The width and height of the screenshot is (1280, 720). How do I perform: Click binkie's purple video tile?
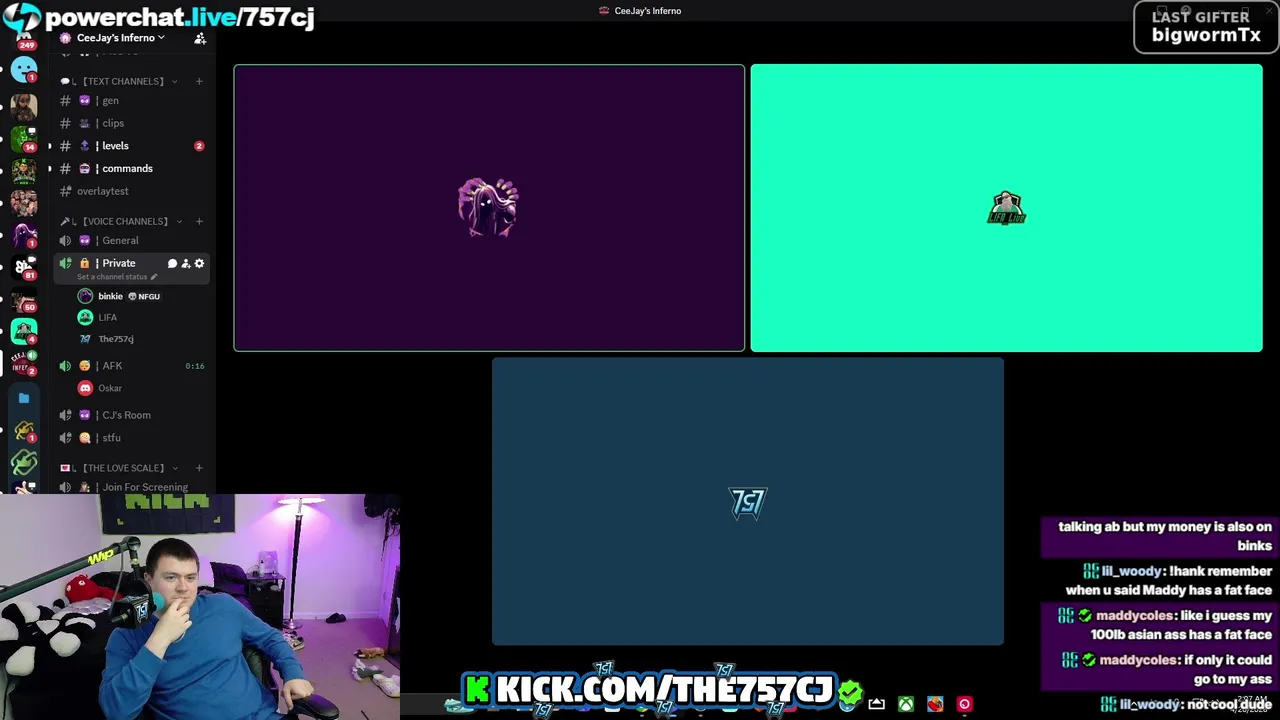pos(489,208)
